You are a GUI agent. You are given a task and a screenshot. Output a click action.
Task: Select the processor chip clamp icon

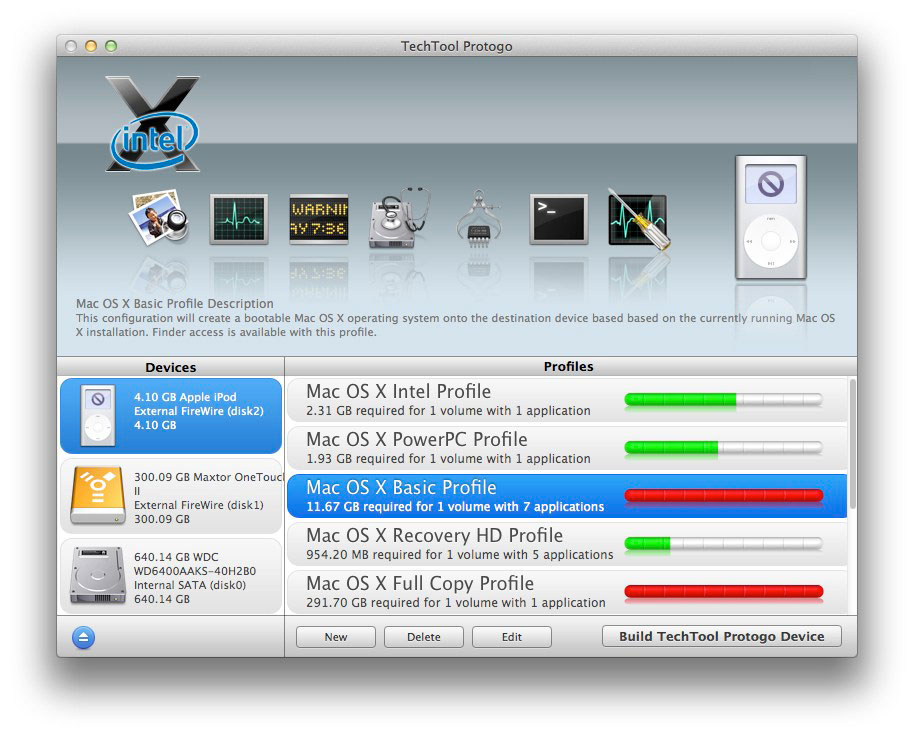[477, 218]
